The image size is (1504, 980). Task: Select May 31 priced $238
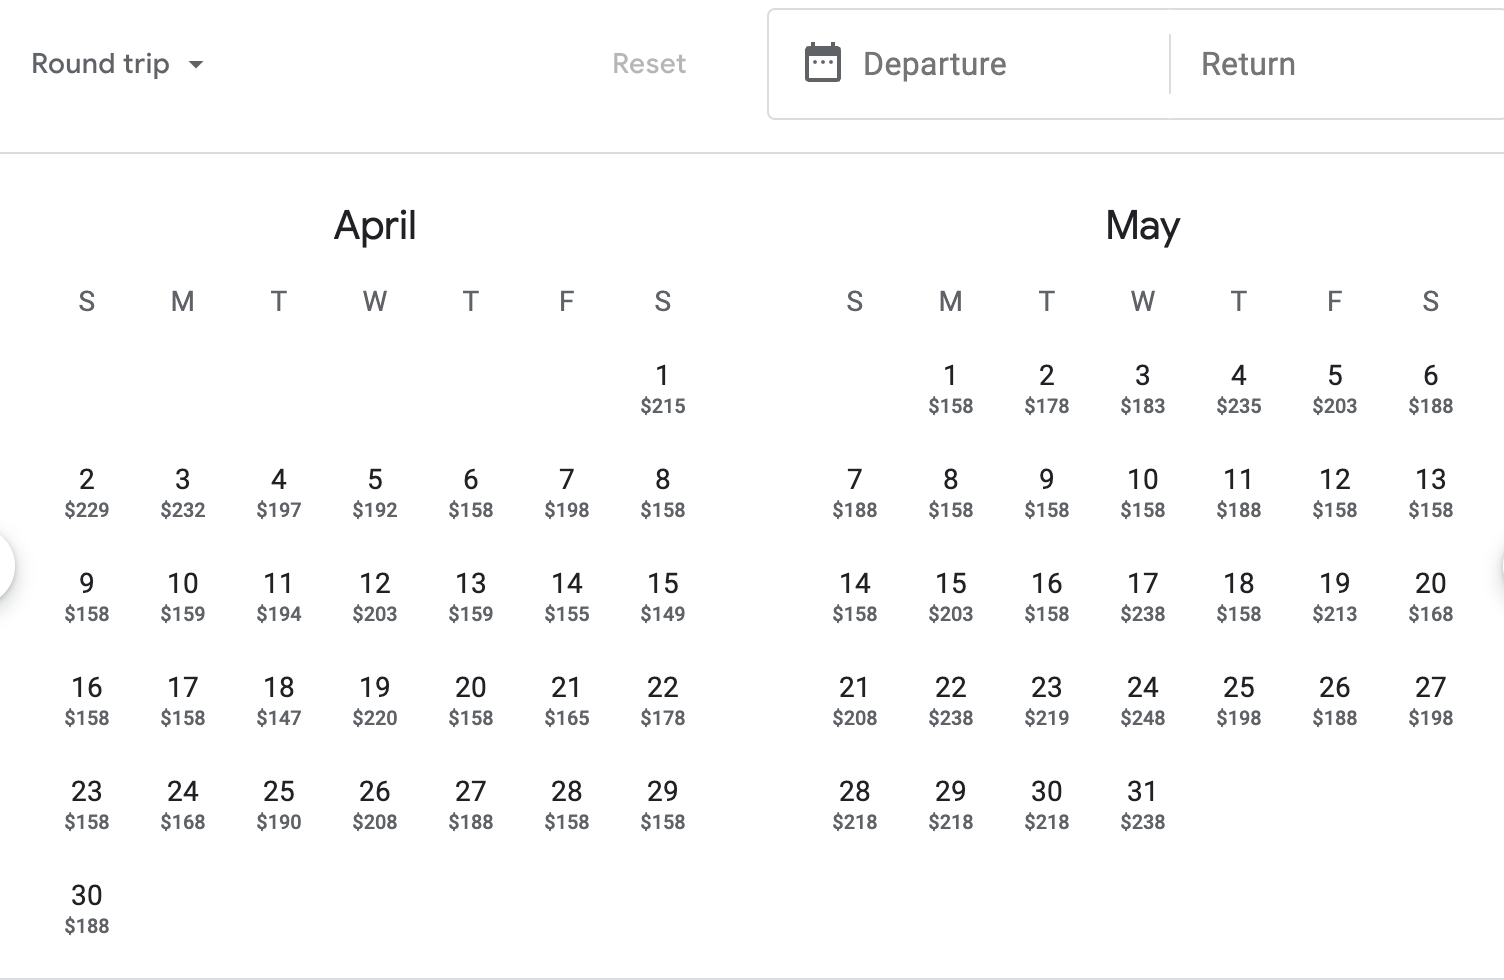[1143, 804]
